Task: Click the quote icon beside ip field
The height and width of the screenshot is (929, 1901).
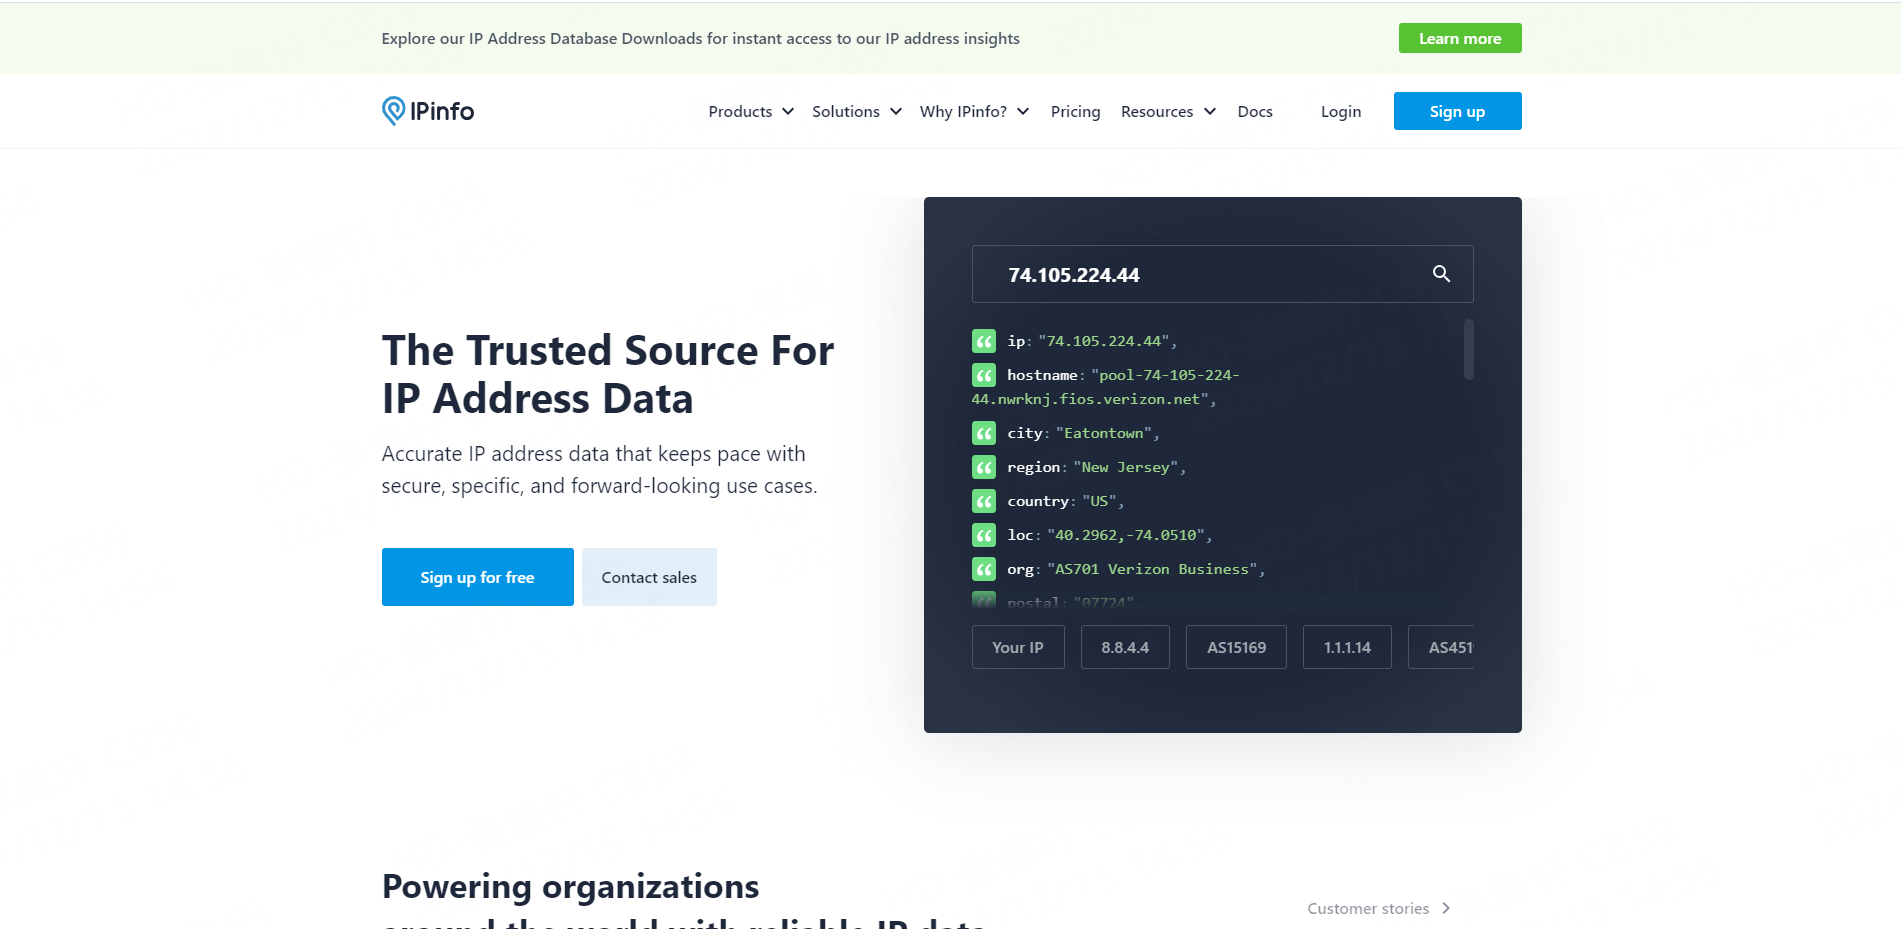Action: [984, 341]
